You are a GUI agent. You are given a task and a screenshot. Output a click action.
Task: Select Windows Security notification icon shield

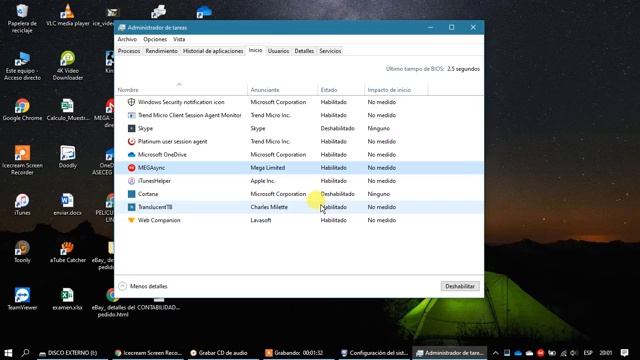pos(131,102)
